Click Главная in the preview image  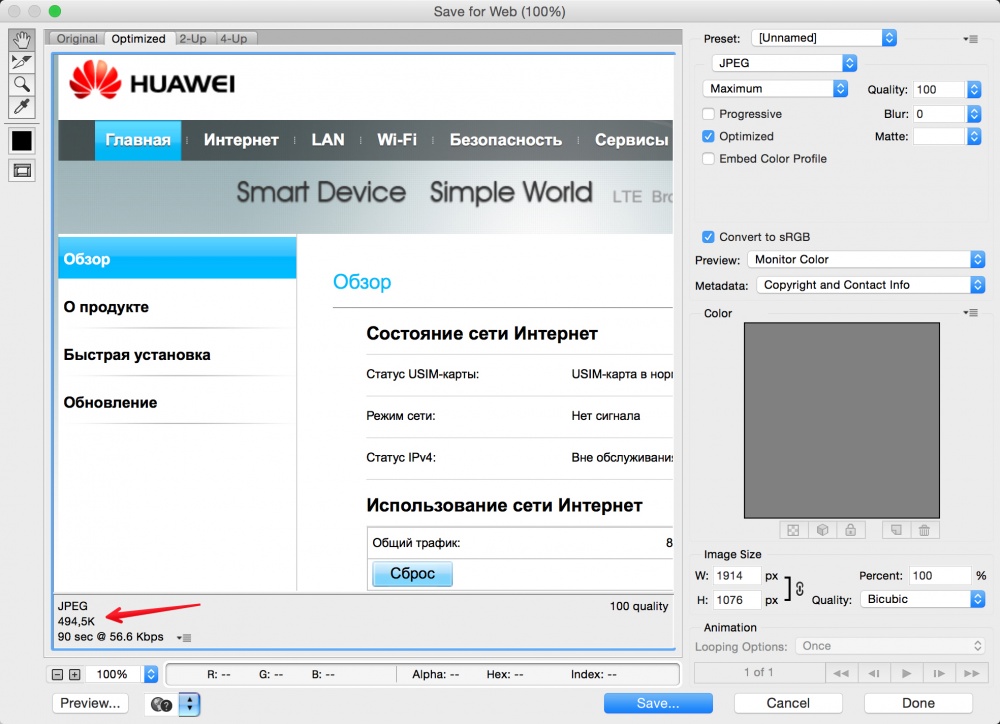138,140
